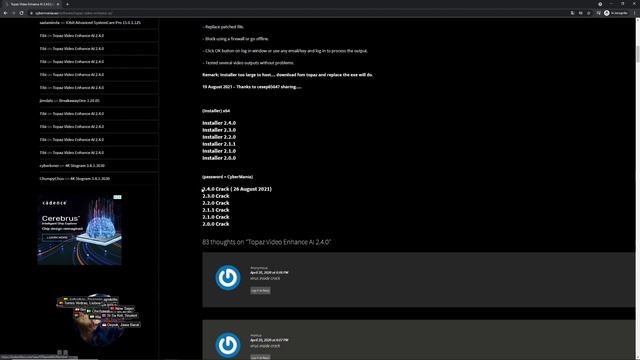Viewport: 640px width, 360px height.
Task: Click the second comment's power-icon avatar
Action: click(x=228, y=345)
